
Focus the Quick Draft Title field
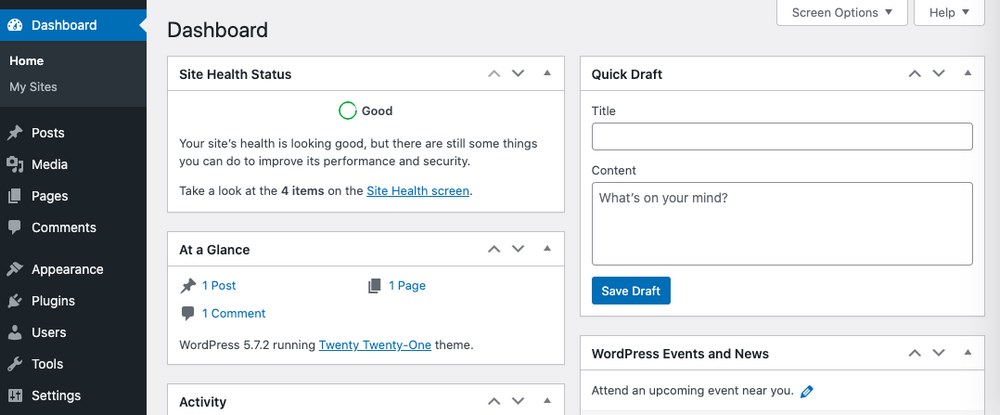(x=782, y=136)
